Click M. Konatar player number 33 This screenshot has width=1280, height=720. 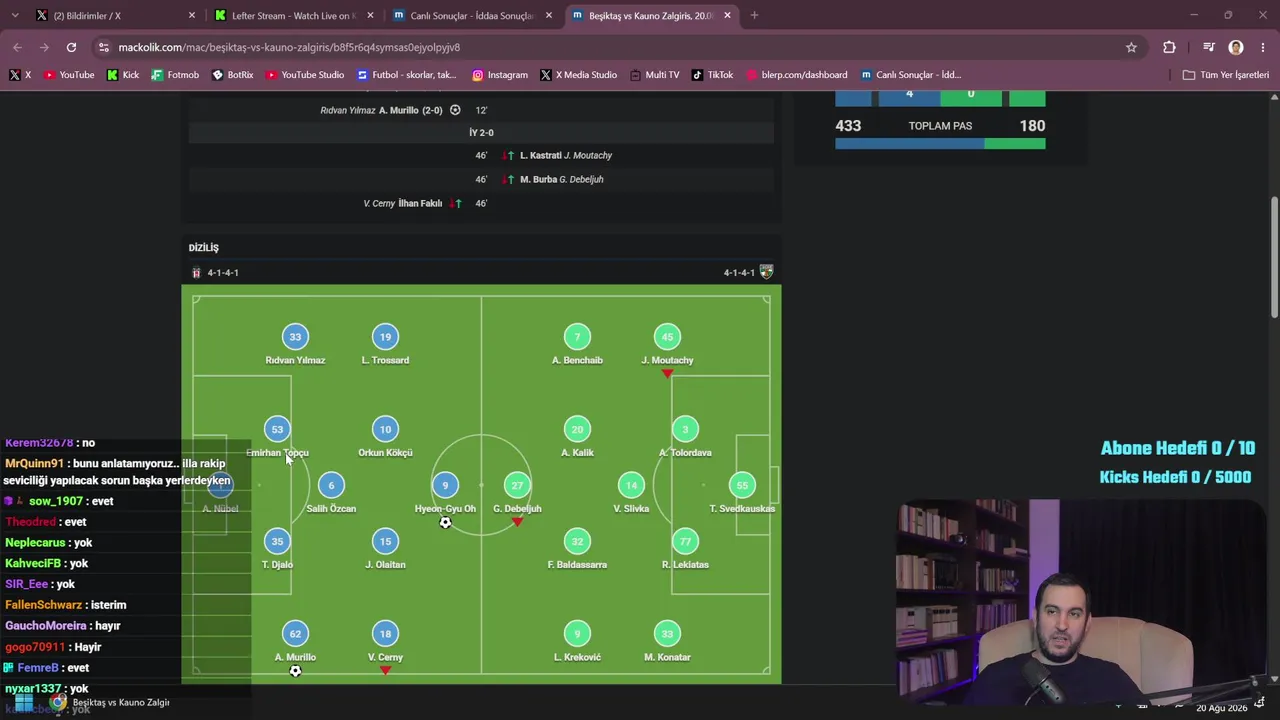pos(667,633)
